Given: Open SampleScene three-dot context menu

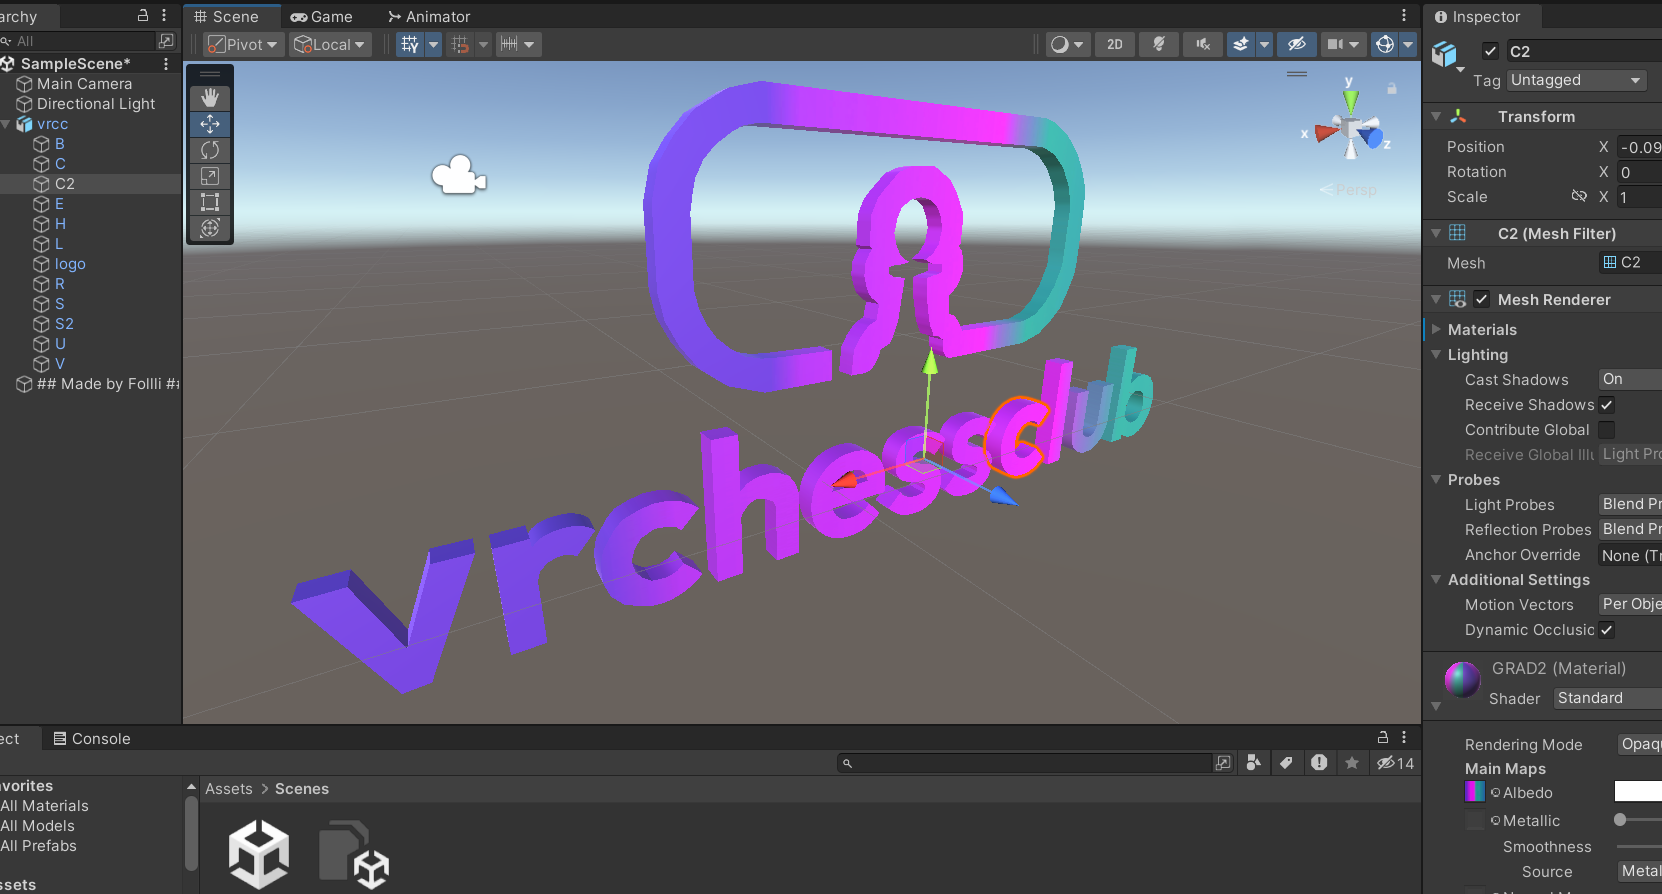Looking at the screenshot, I should (166, 64).
